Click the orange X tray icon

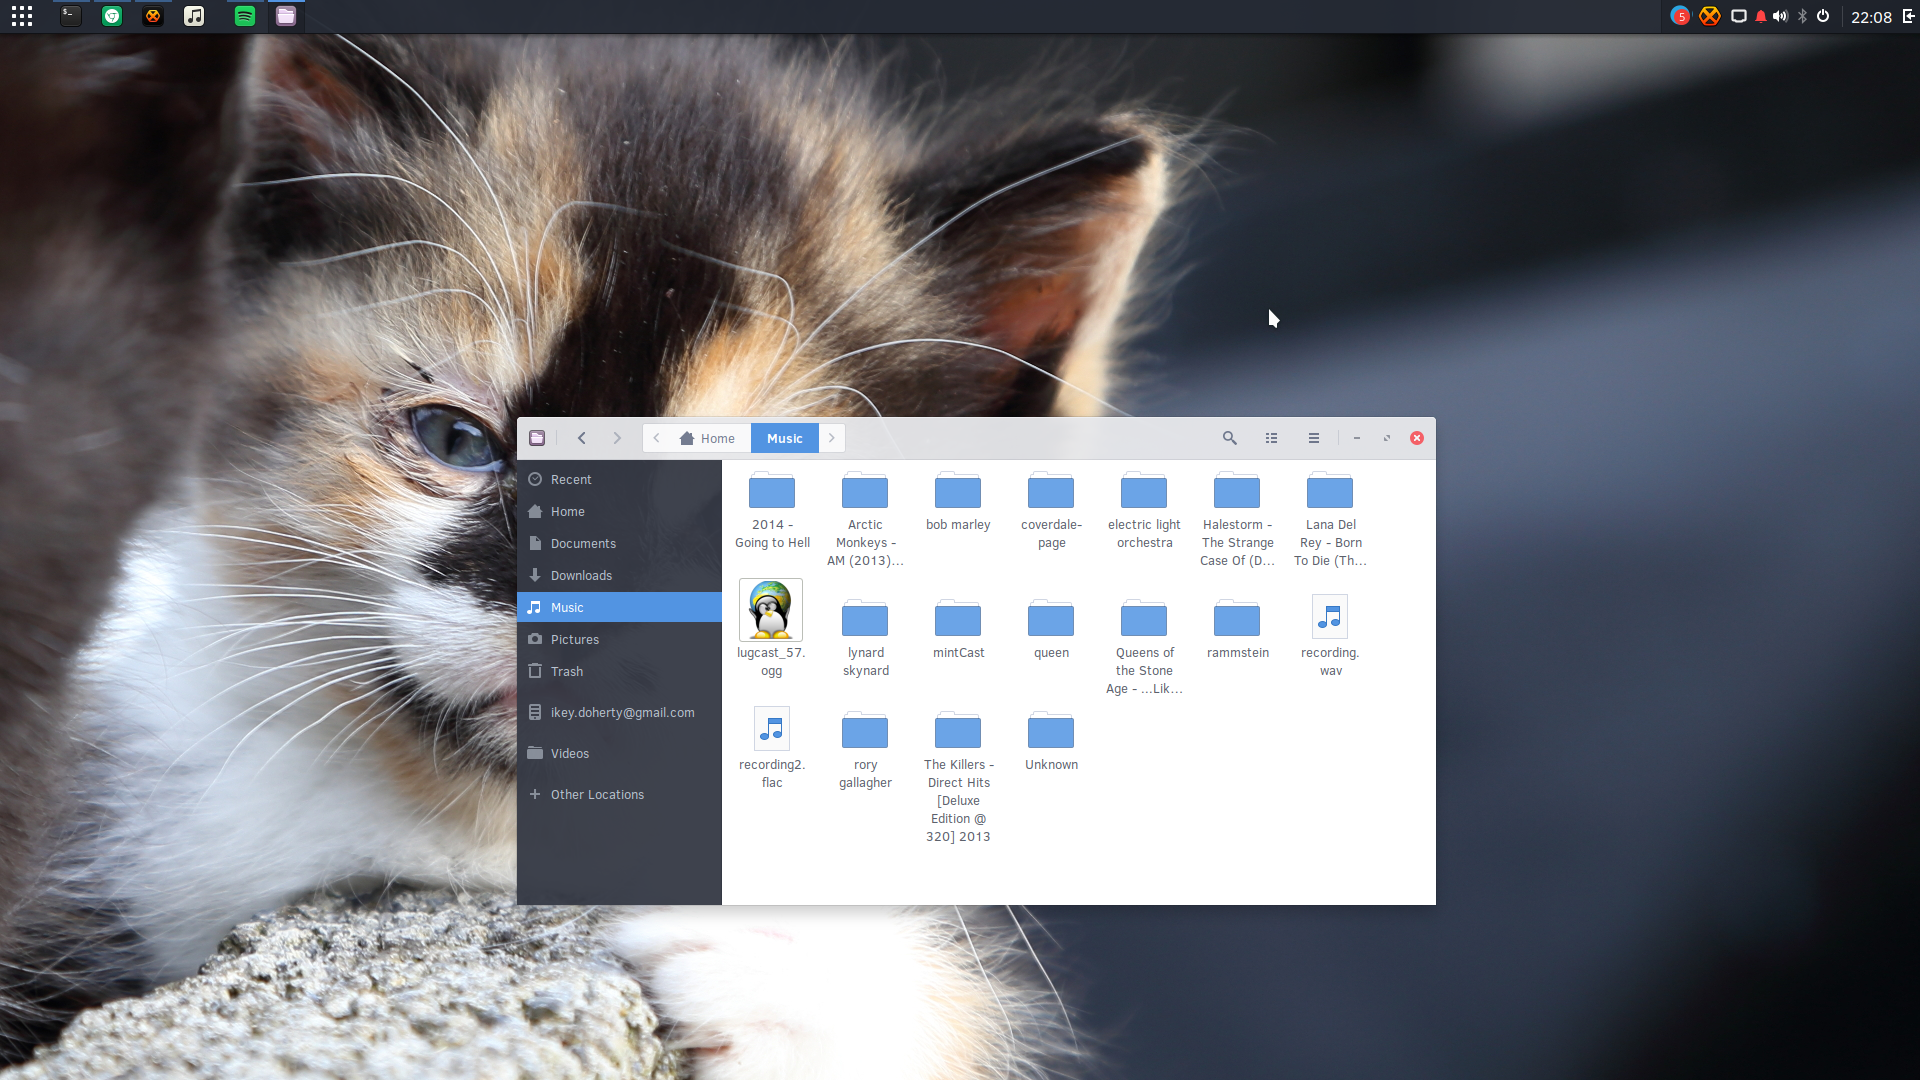(1710, 16)
